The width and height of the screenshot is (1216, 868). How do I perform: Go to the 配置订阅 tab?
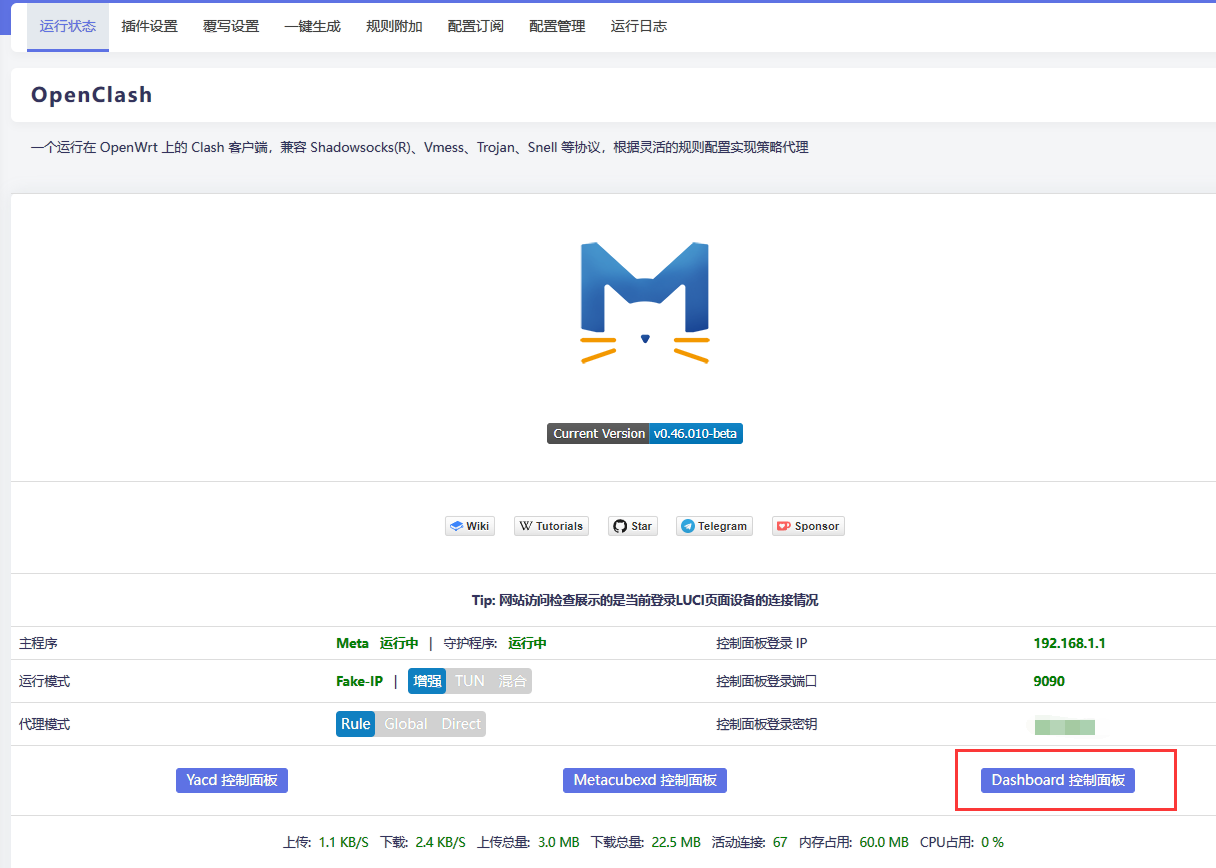(475, 26)
